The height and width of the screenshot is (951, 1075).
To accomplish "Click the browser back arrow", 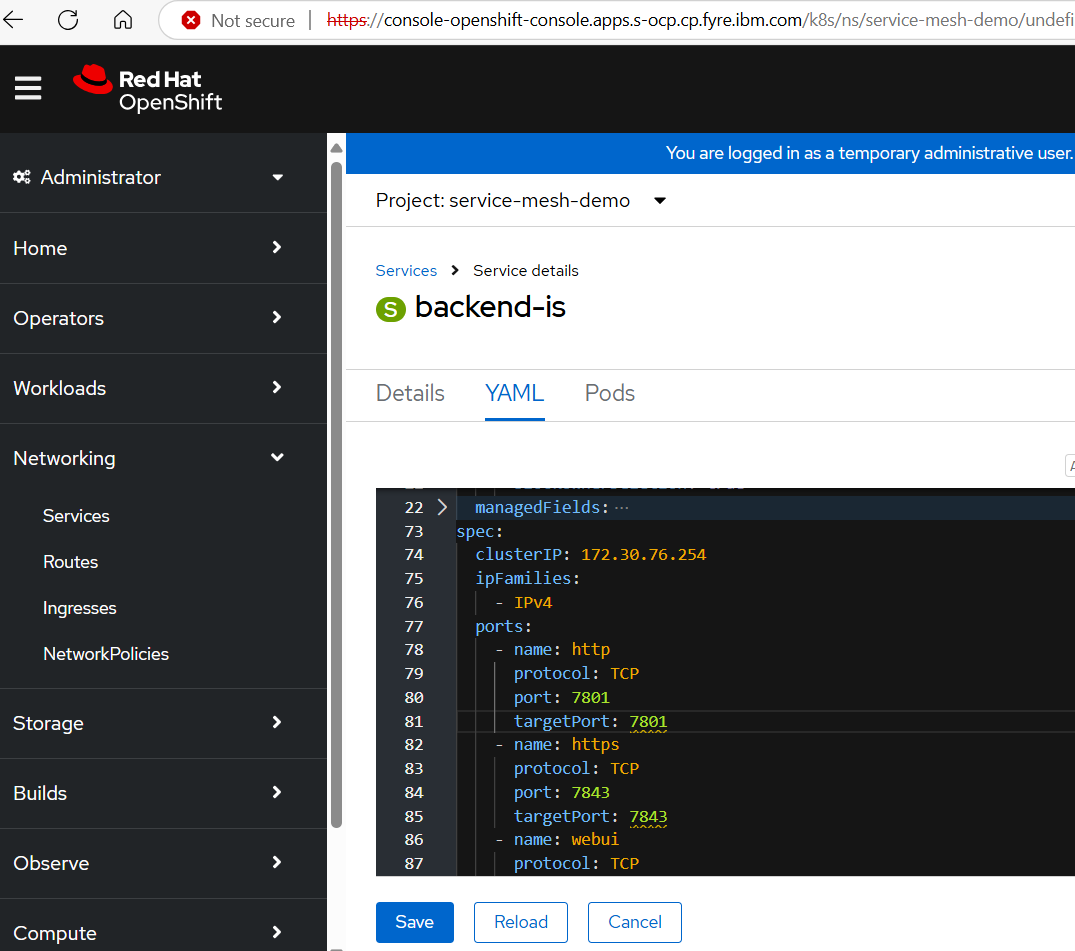I will (13, 20).
